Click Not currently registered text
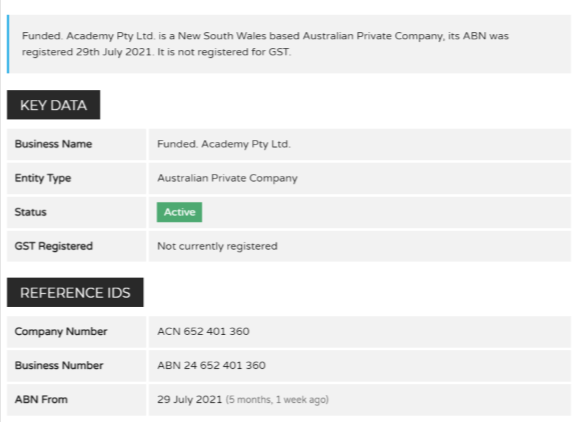Viewport: 575px width, 422px height. point(217,246)
